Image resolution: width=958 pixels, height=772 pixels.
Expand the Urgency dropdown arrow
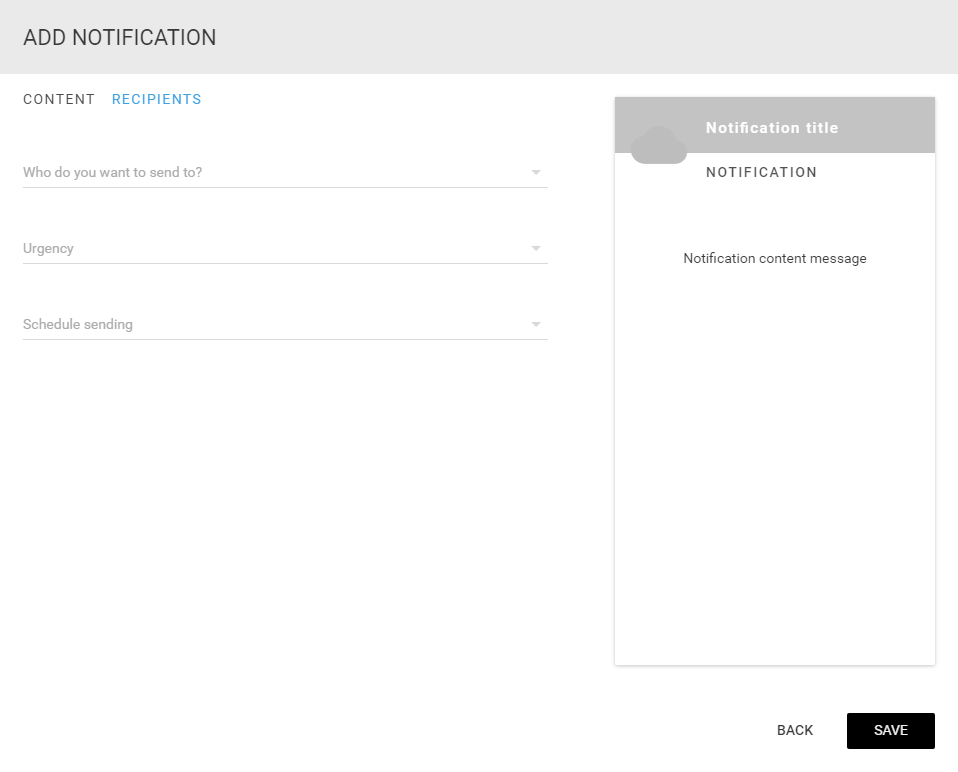[536, 249]
